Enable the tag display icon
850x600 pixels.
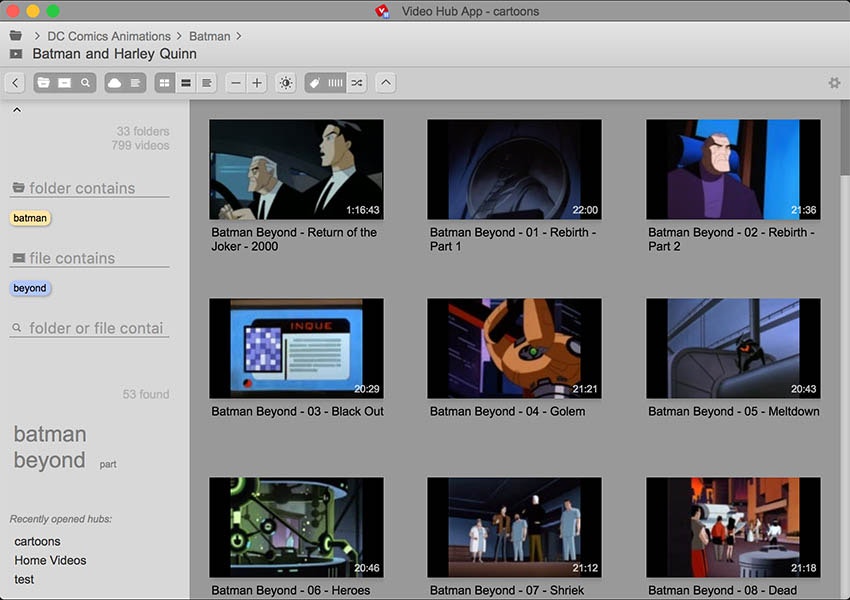point(313,82)
